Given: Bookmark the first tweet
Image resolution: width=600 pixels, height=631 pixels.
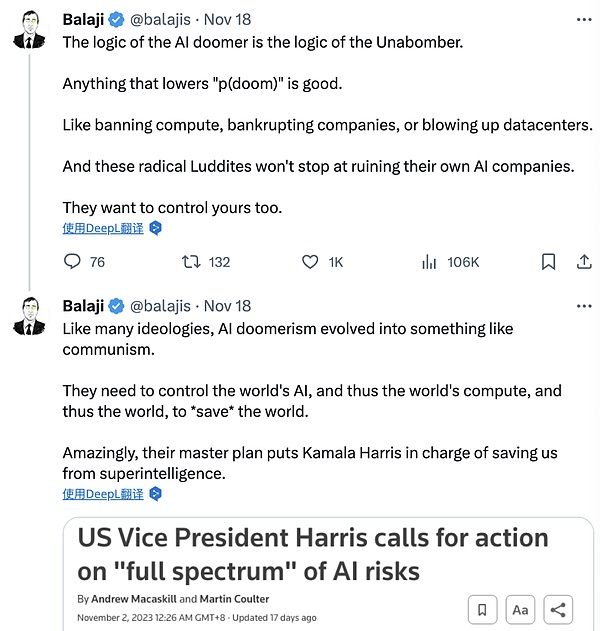Looking at the screenshot, I should pyautogui.click(x=548, y=262).
